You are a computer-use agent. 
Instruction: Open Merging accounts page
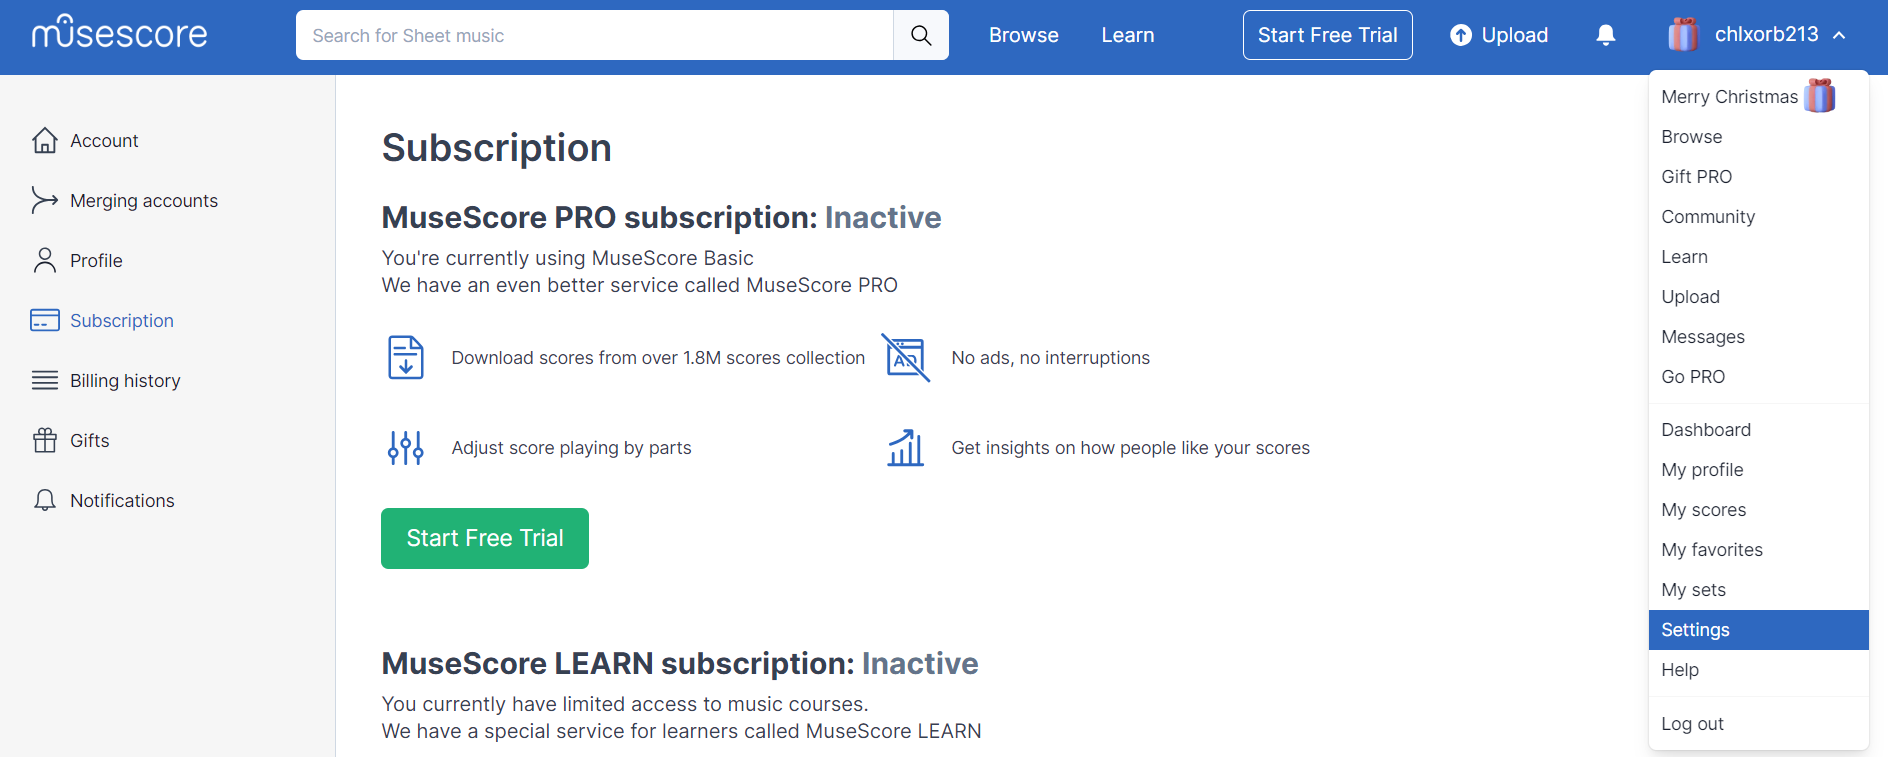click(x=144, y=200)
